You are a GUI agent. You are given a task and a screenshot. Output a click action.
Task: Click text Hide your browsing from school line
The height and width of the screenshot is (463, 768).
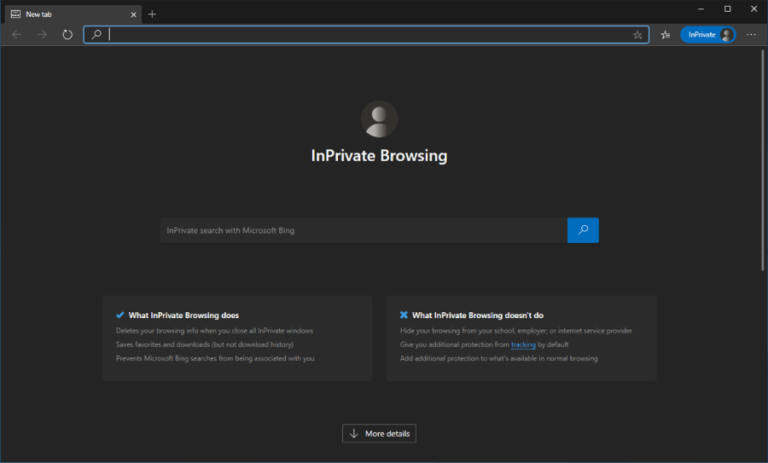516,331
